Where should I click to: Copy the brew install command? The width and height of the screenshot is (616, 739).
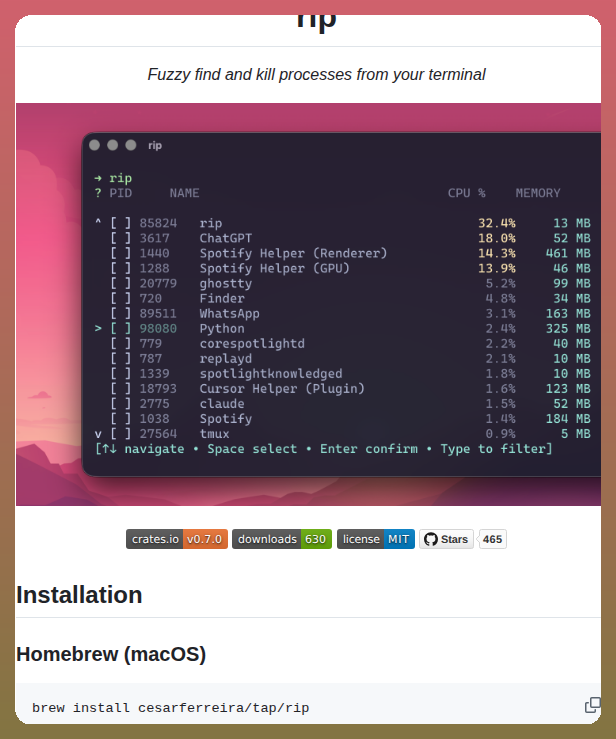click(x=592, y=705)
